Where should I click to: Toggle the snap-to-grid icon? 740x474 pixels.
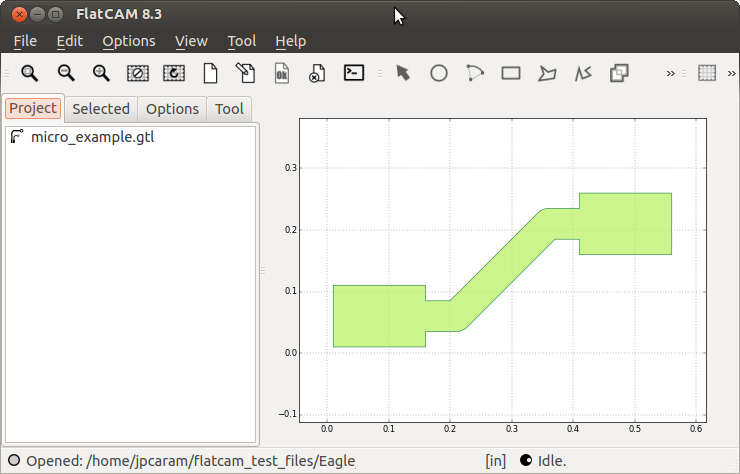(707, 73)
